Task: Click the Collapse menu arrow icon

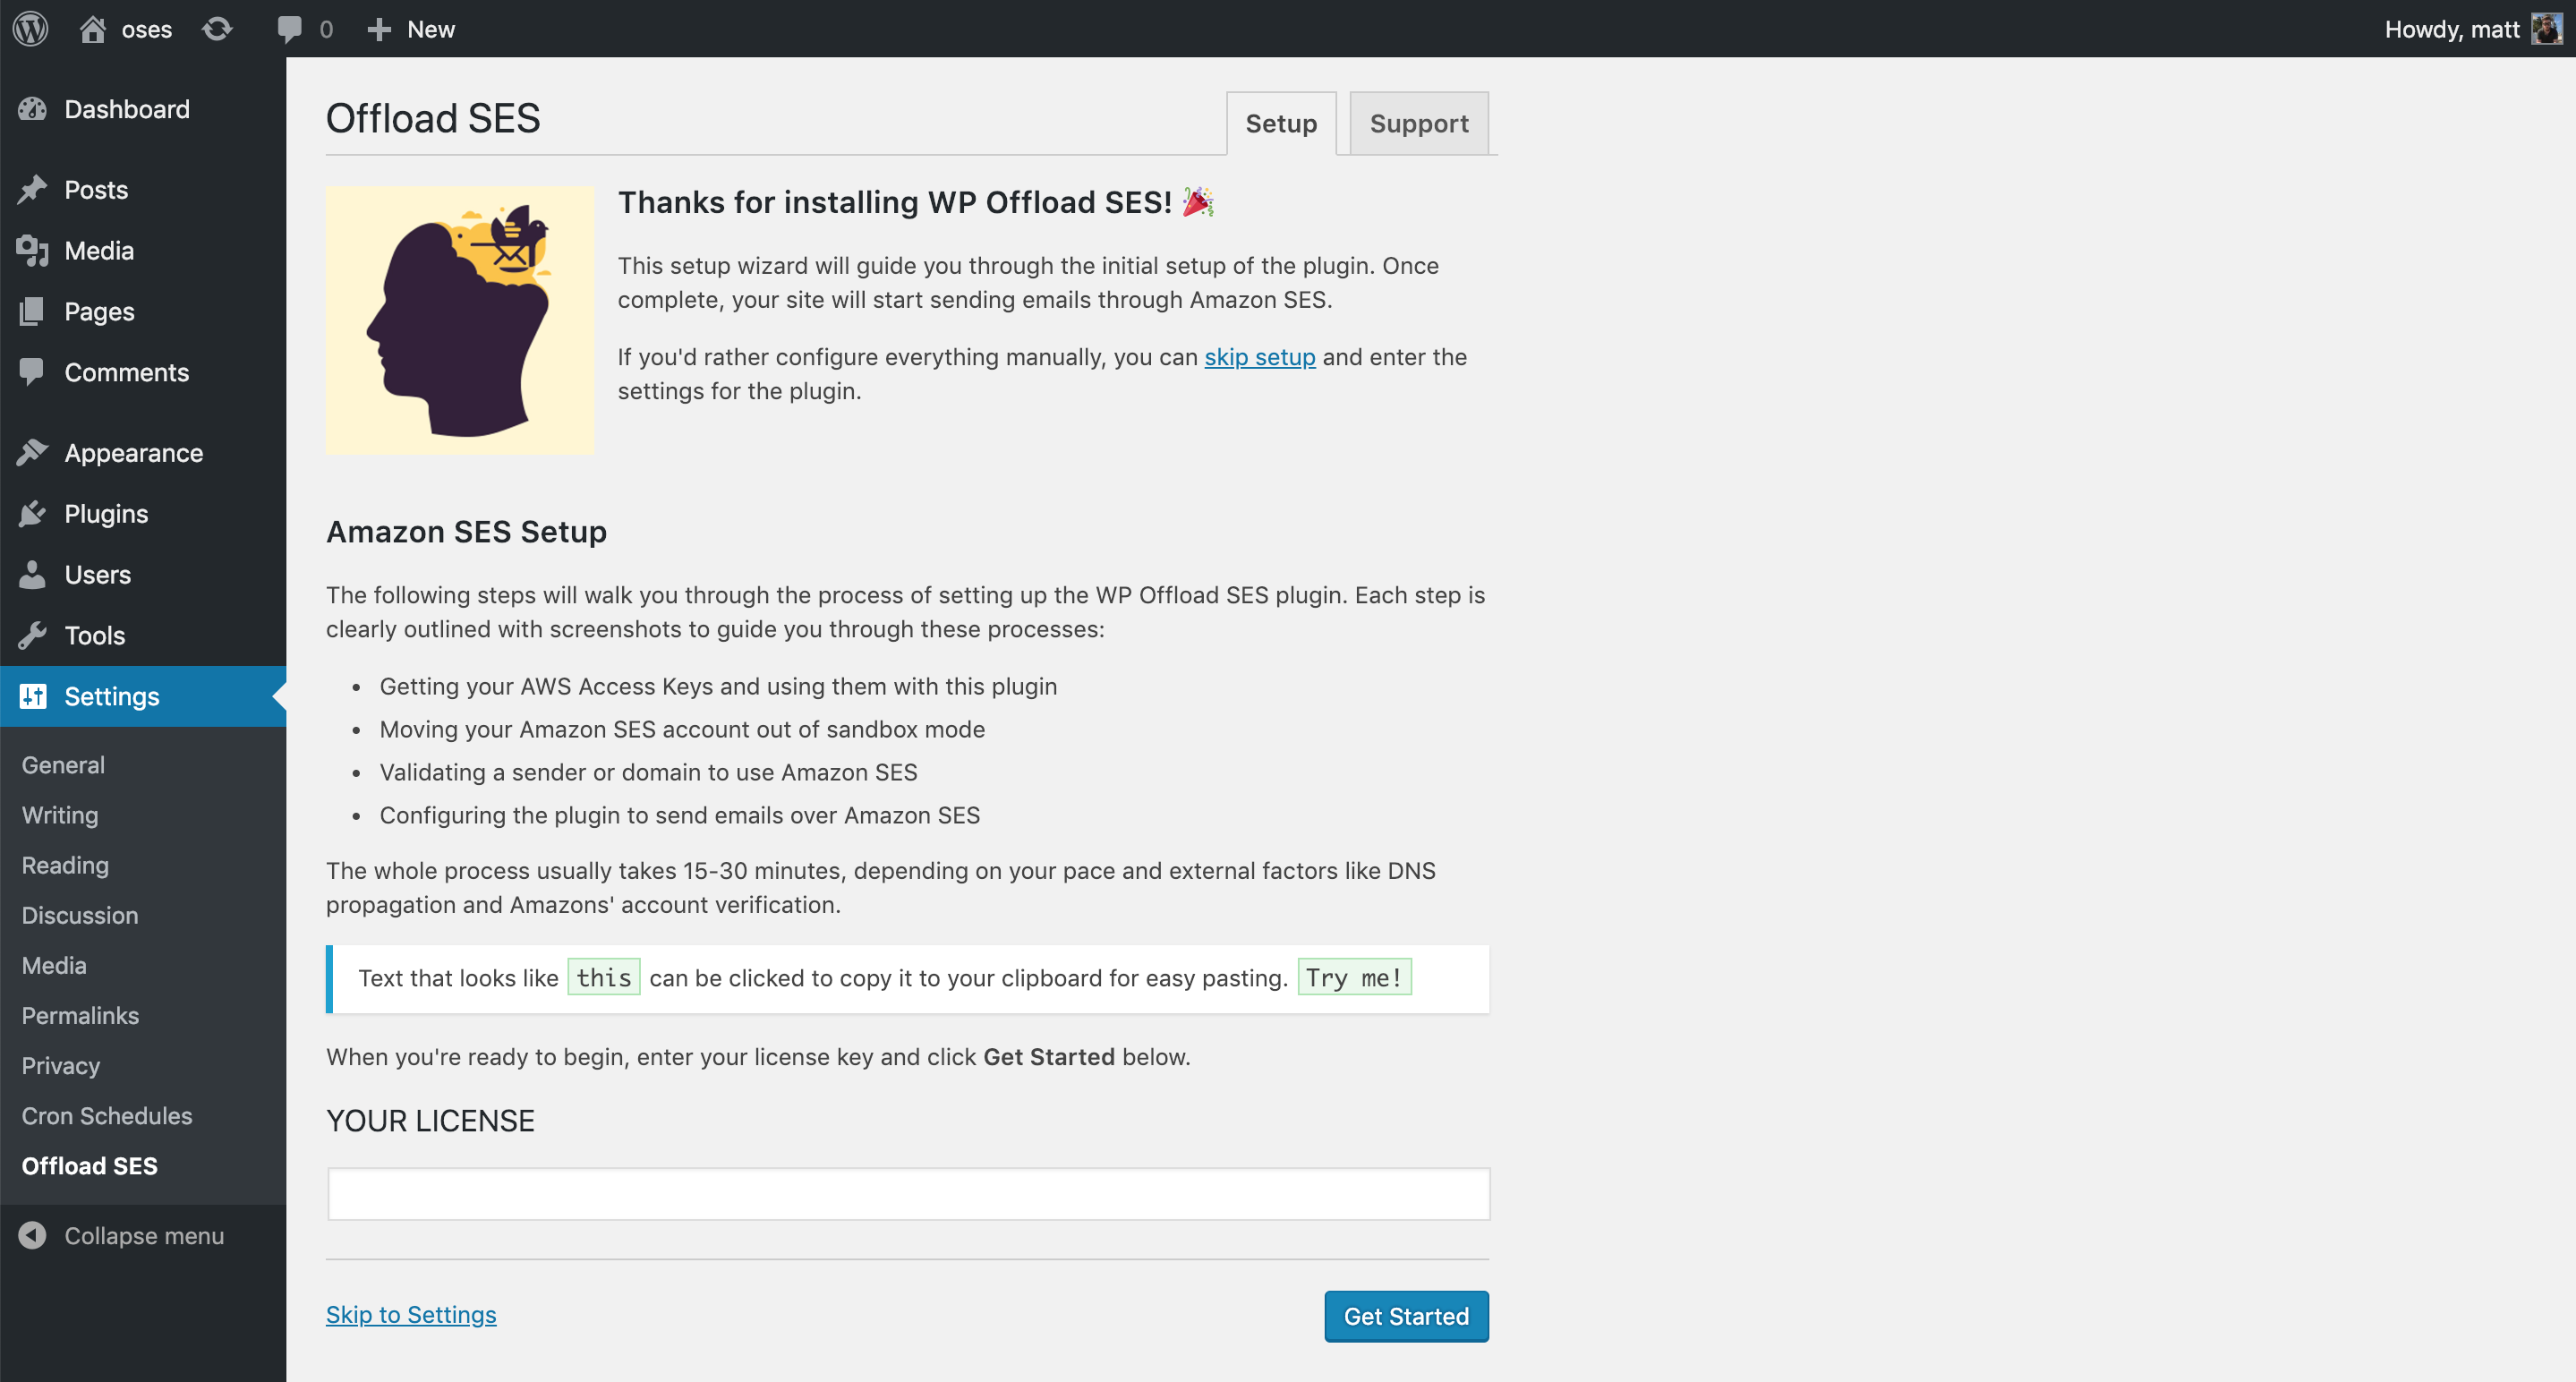Action: [32, 1236]
